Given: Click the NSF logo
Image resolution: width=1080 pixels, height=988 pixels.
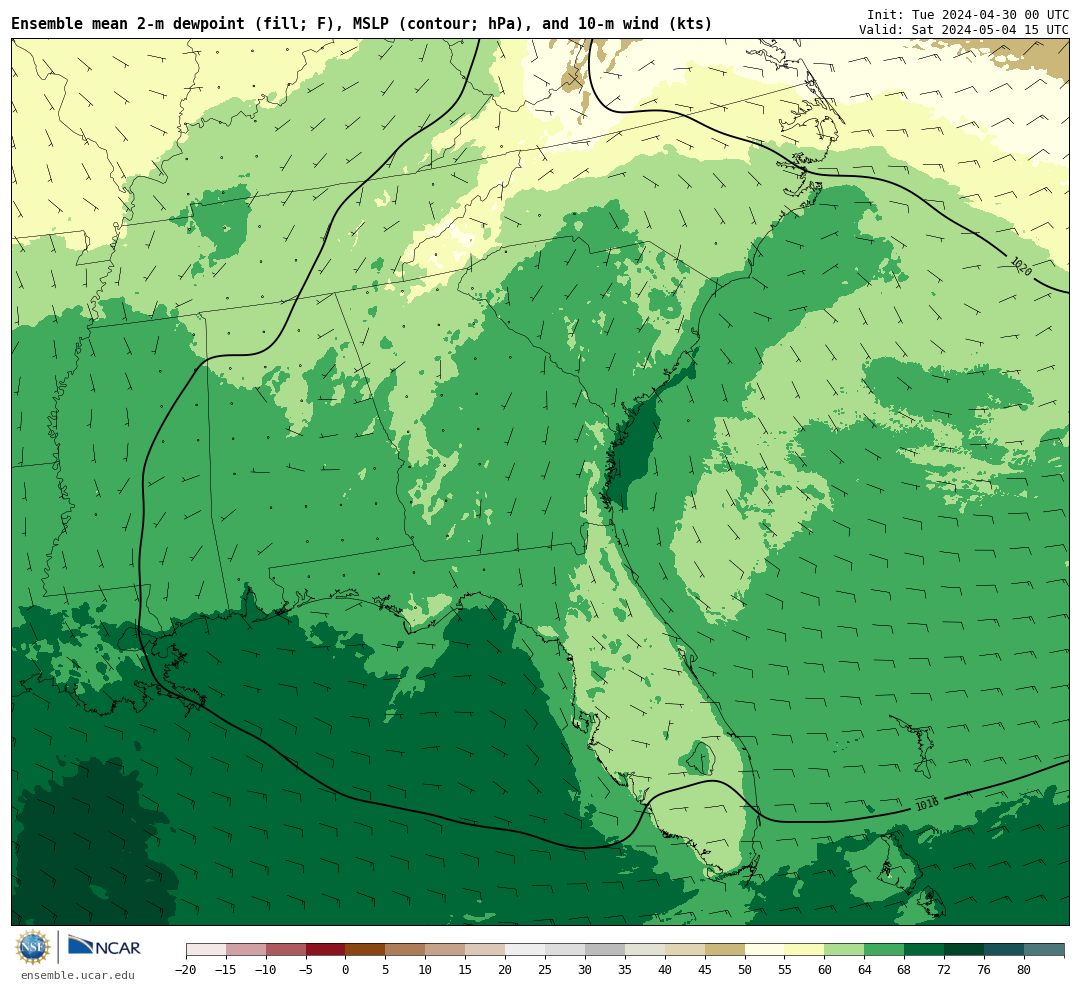Looking at the screenshot, I should [33, 947].
